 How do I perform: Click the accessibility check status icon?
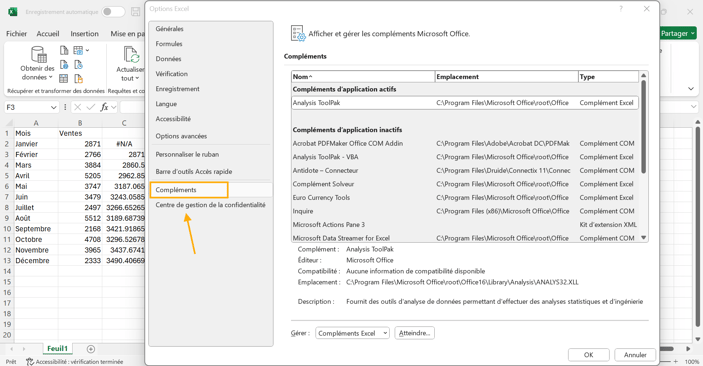tap(30, 362)
